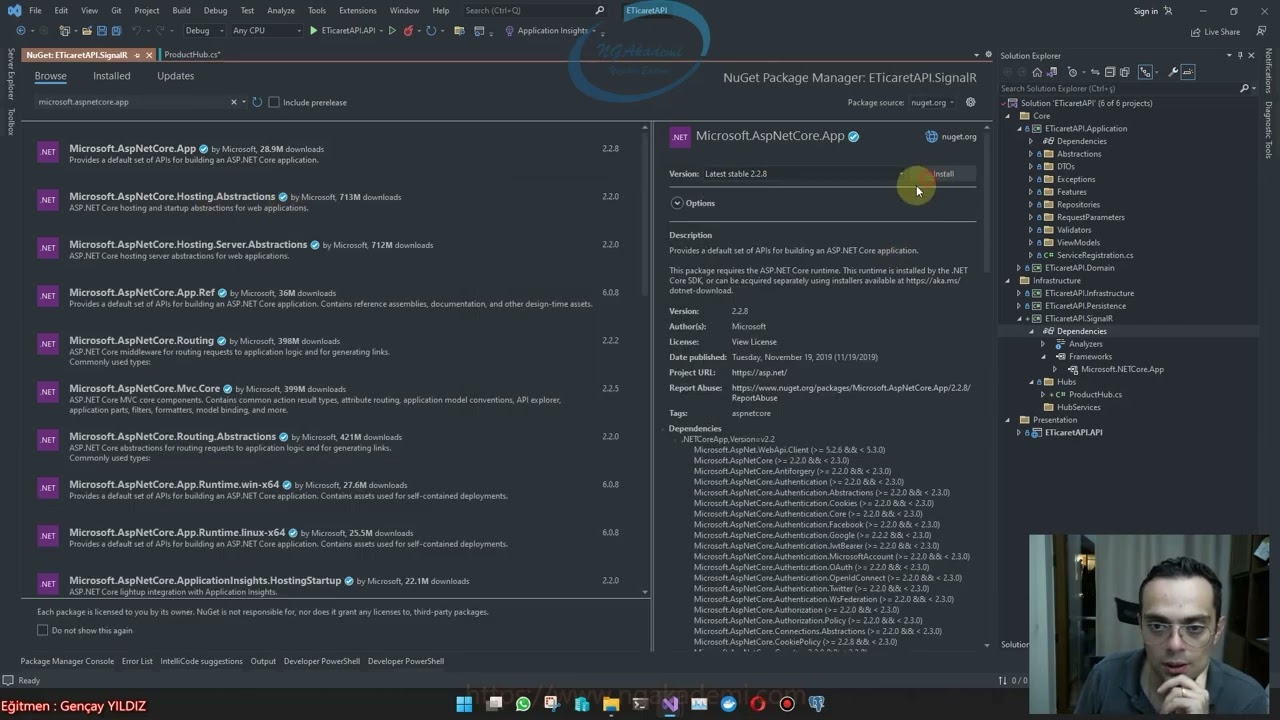Click the Solution Explorer search magnifier icon
Image resolution: width=1280 pixels, height=720 pixels.
(1245, 88)
